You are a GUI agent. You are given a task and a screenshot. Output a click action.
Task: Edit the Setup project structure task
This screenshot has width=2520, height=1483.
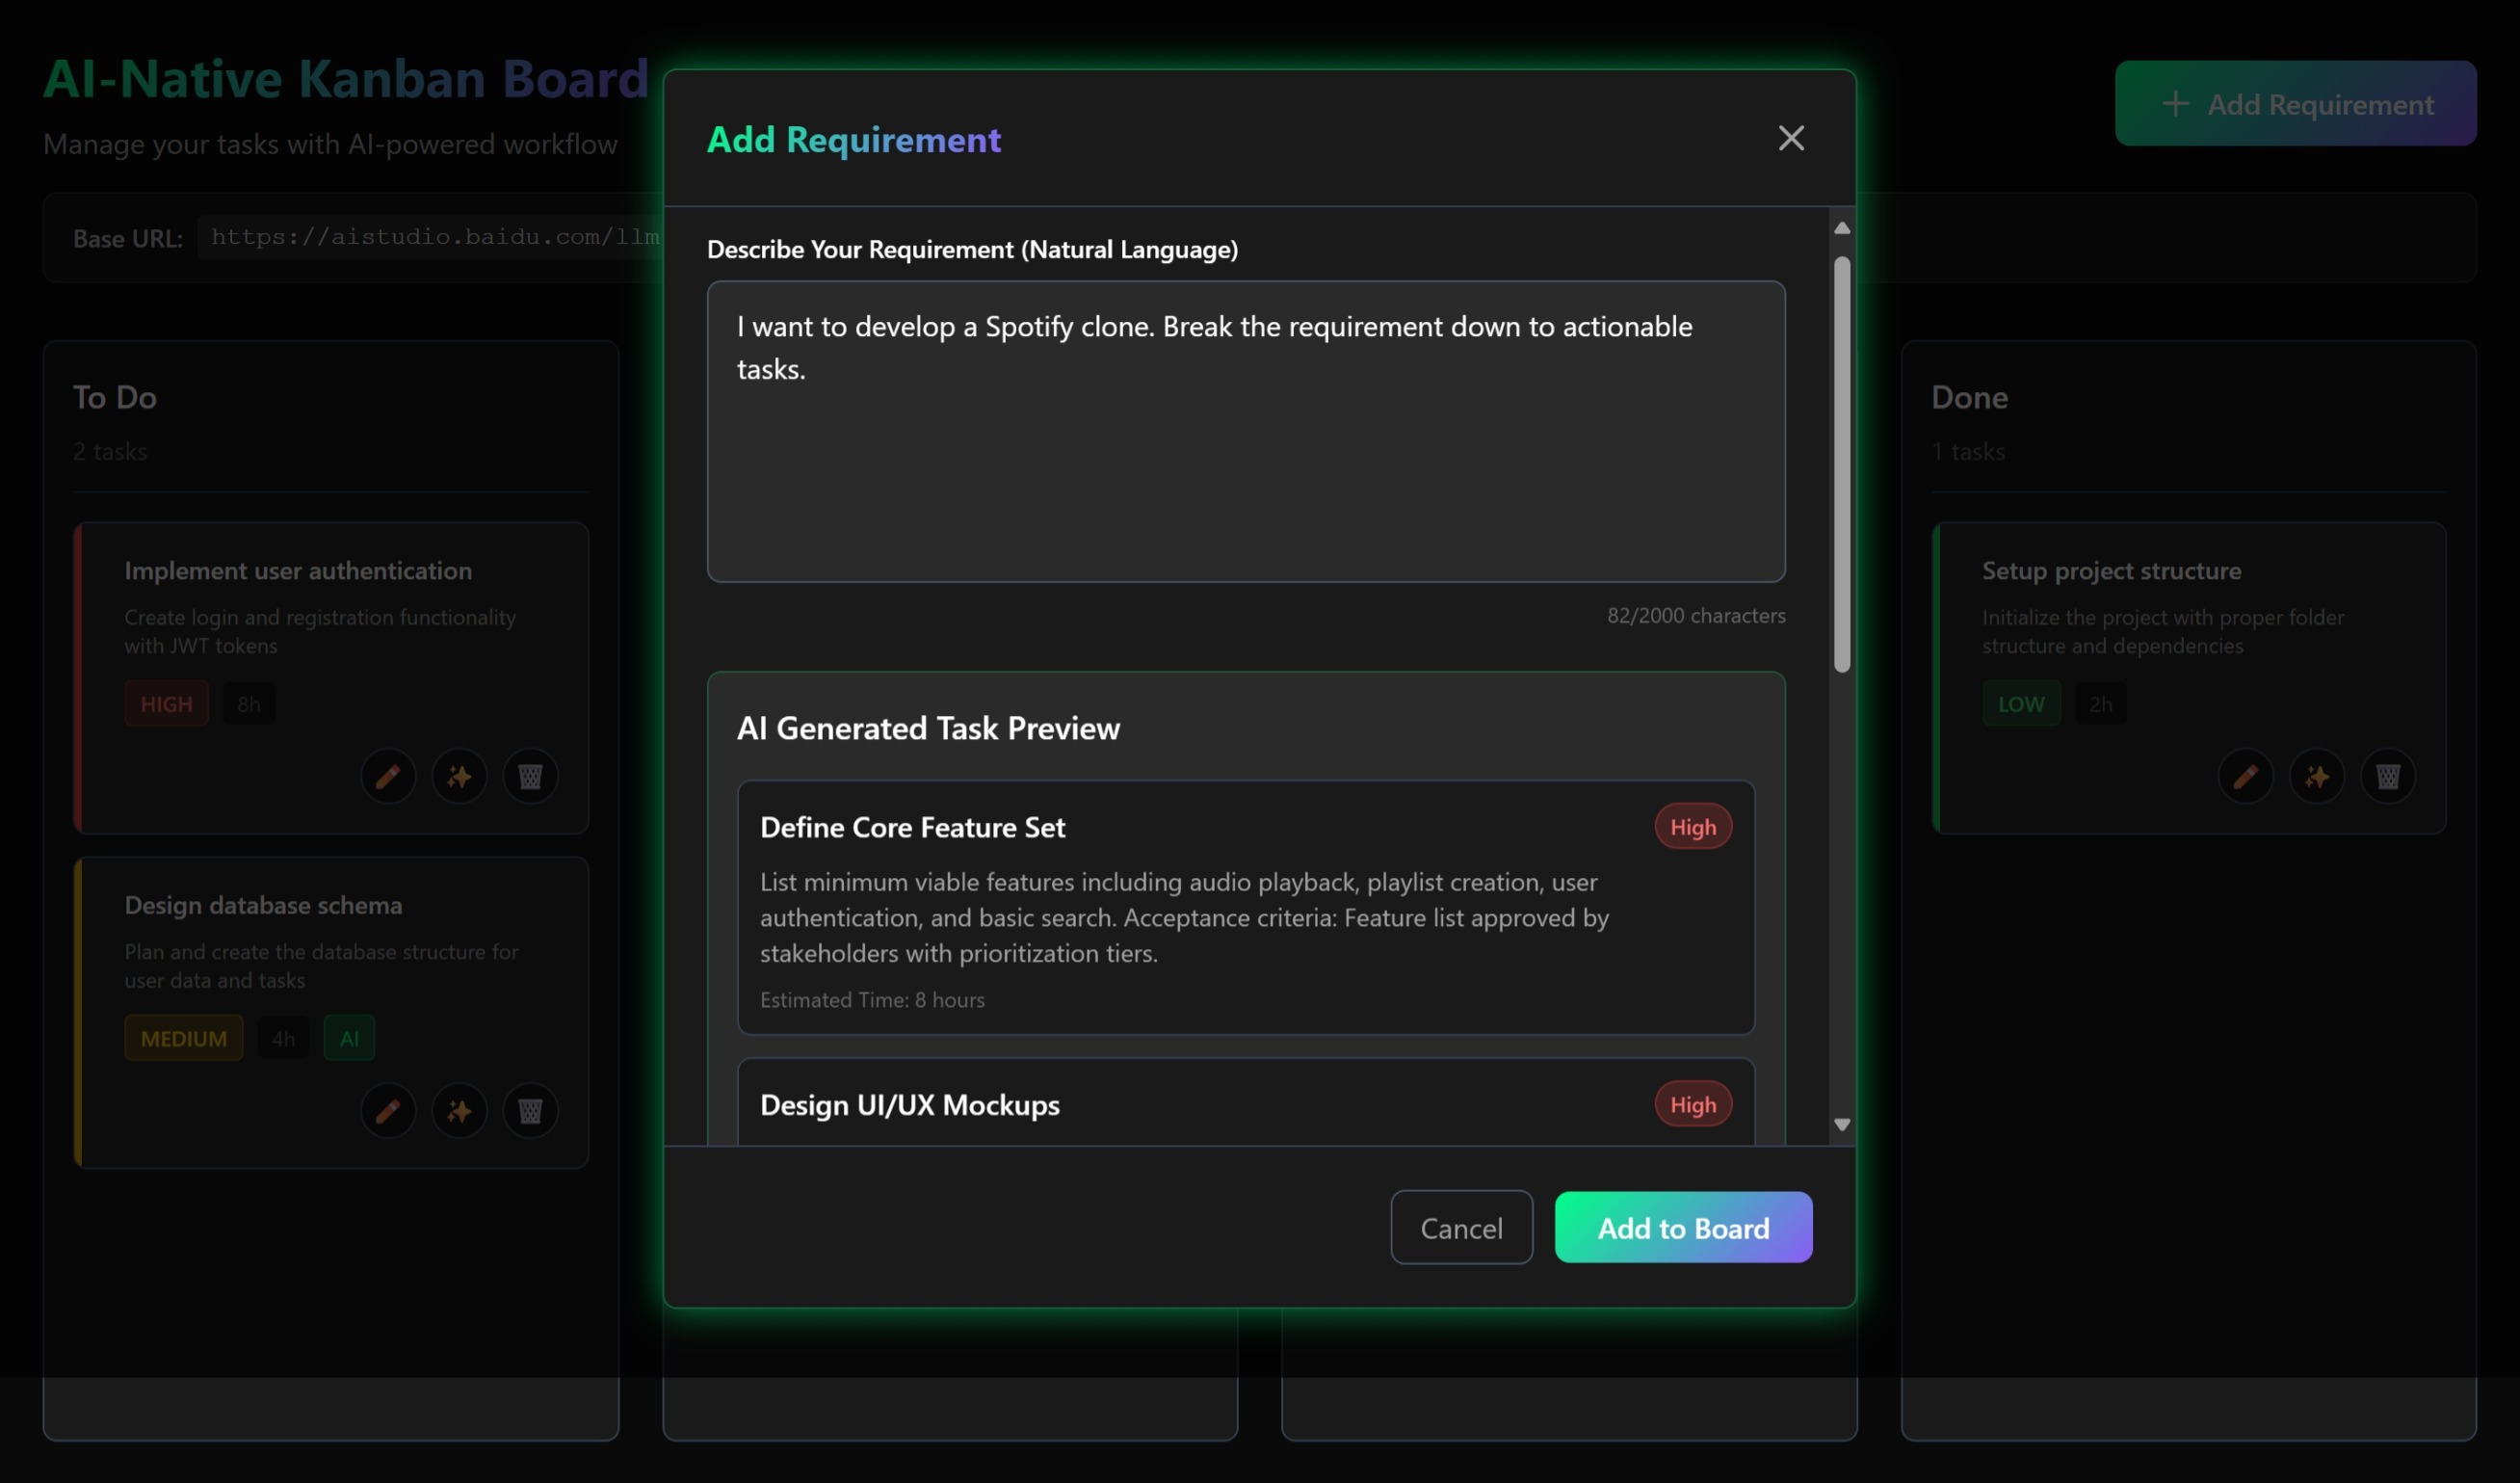2245,776
